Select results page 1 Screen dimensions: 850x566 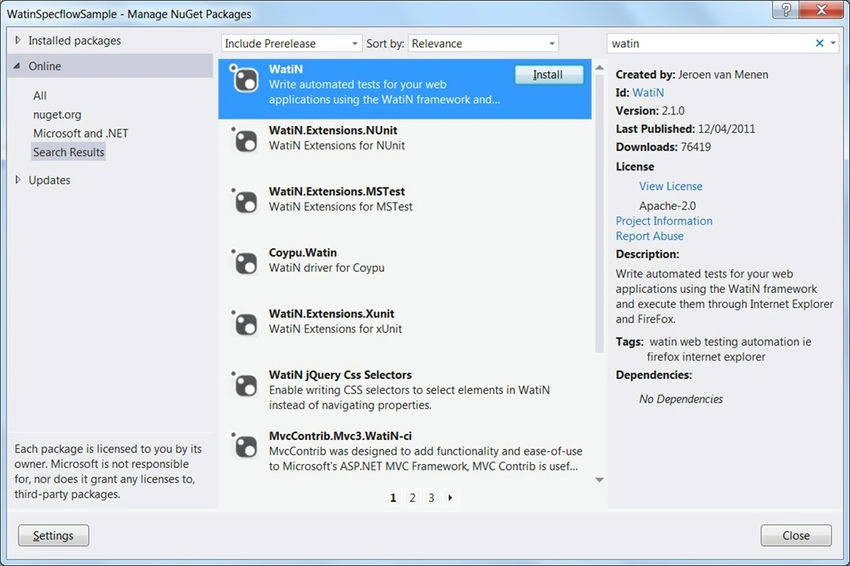point(393,498)
